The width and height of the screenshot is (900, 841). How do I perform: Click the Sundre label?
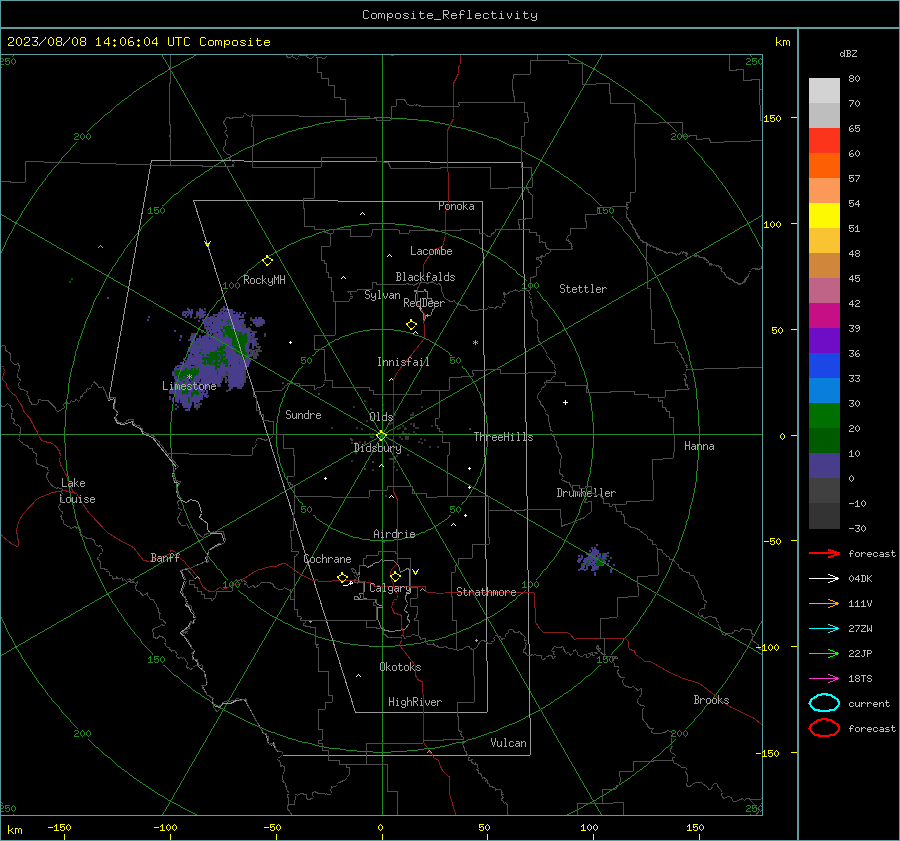coord(303,414)
